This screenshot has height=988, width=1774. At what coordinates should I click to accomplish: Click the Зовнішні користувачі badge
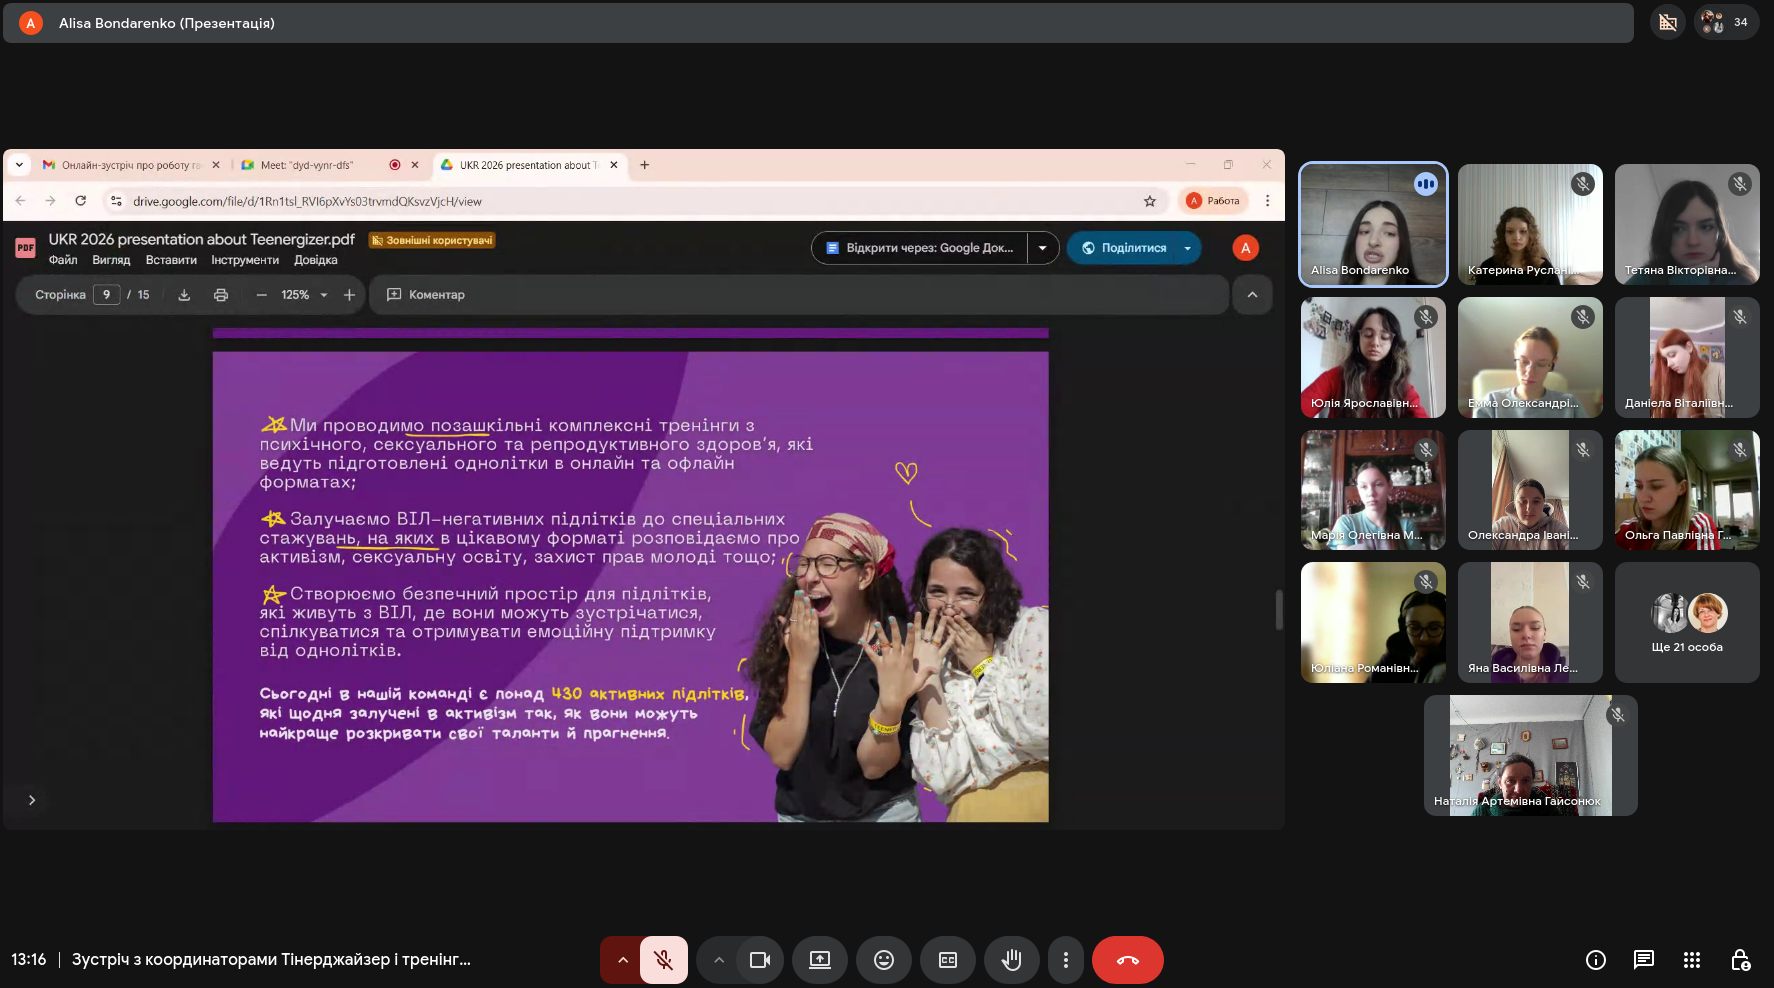[432, 240]
